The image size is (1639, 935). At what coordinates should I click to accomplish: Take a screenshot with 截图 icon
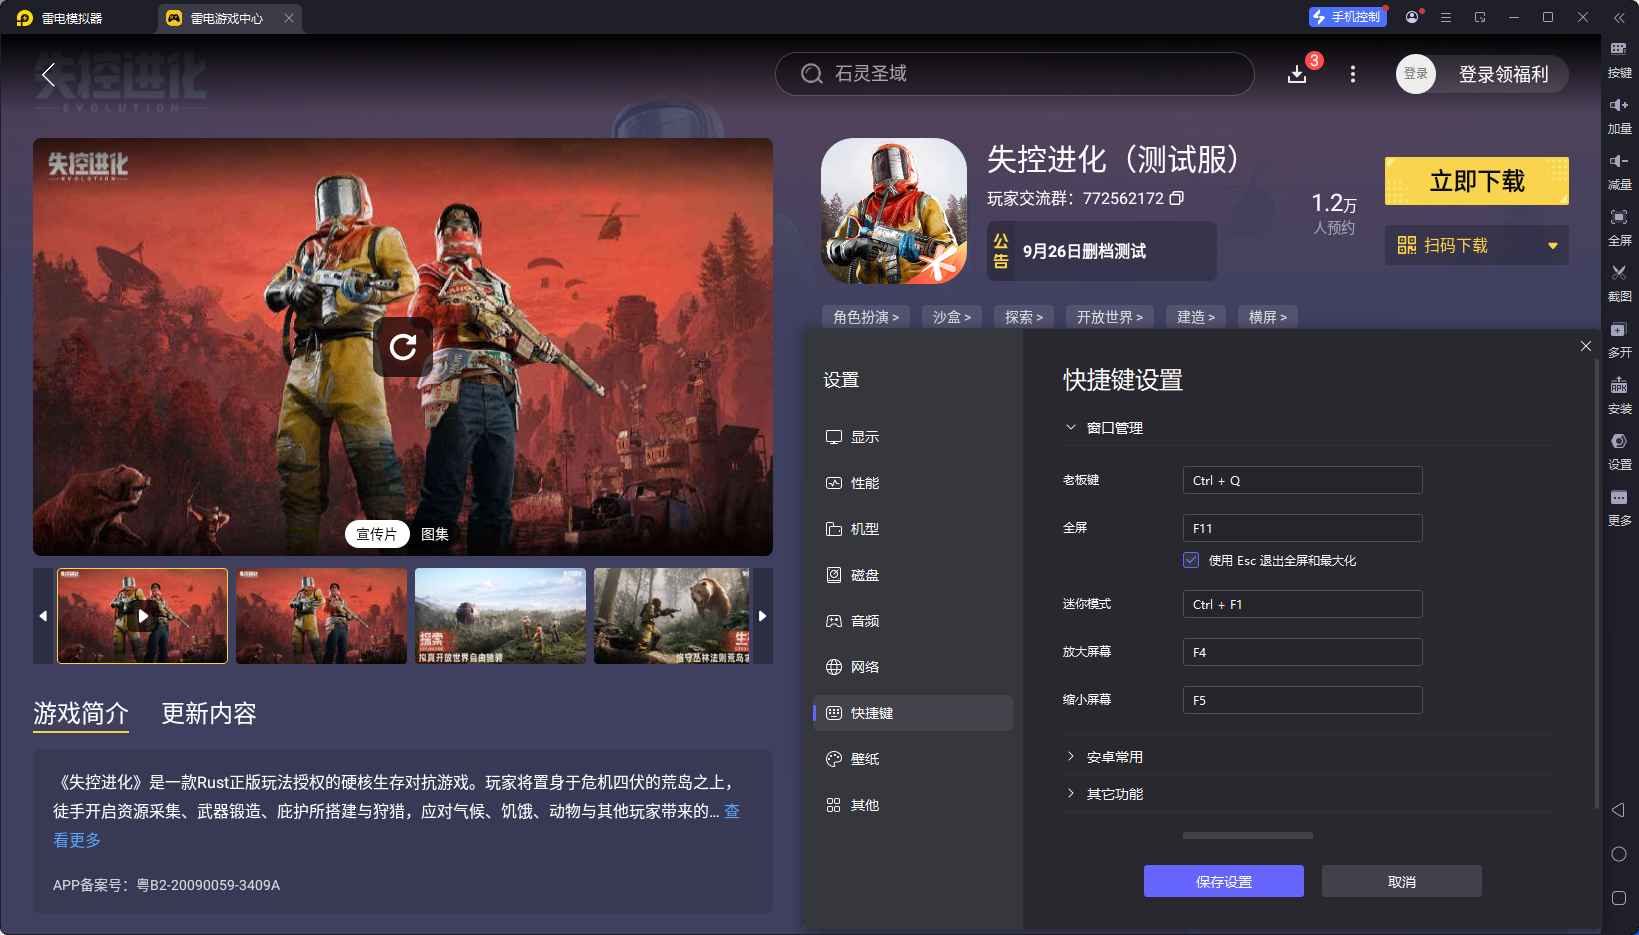(1619, 283)
